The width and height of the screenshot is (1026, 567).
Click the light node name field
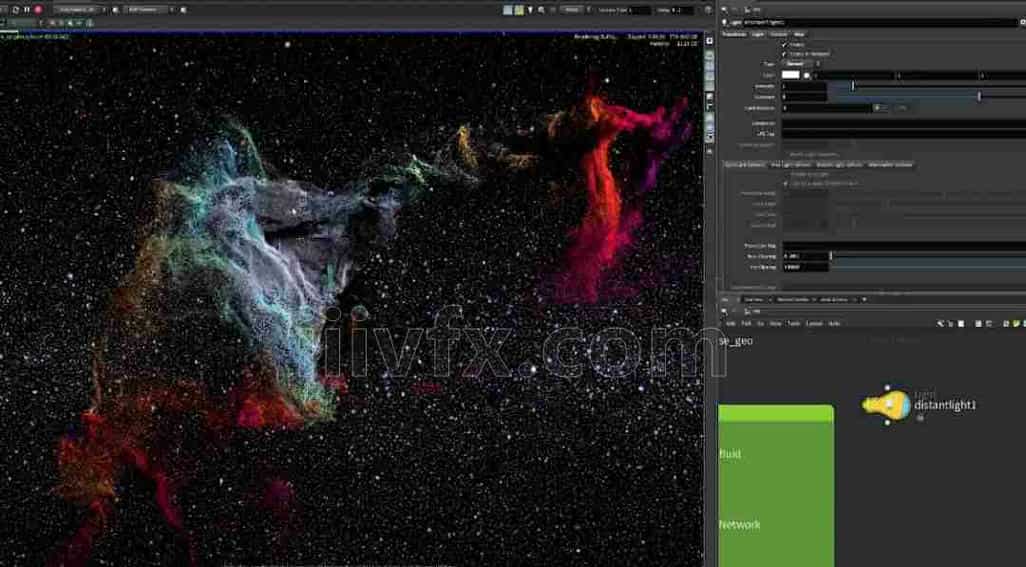pos(880,22)
